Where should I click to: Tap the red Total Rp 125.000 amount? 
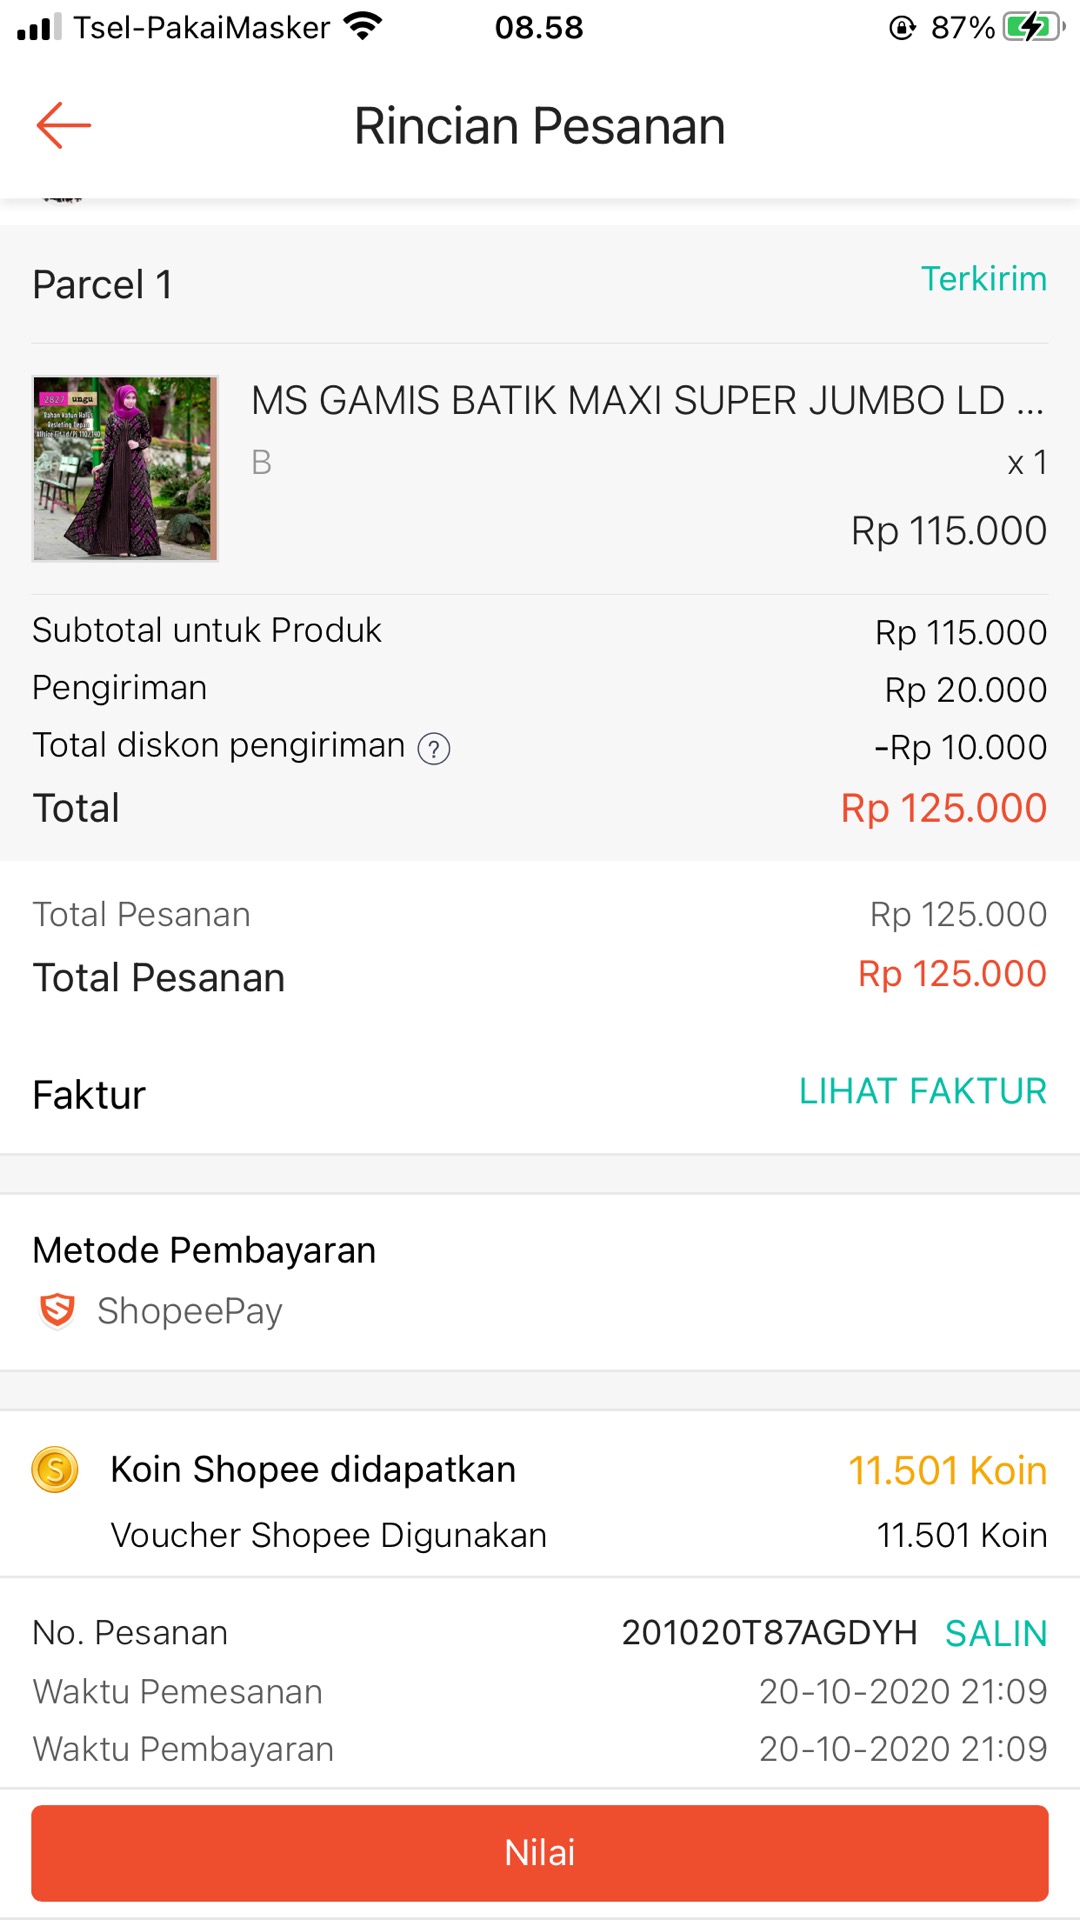point(943,808)
